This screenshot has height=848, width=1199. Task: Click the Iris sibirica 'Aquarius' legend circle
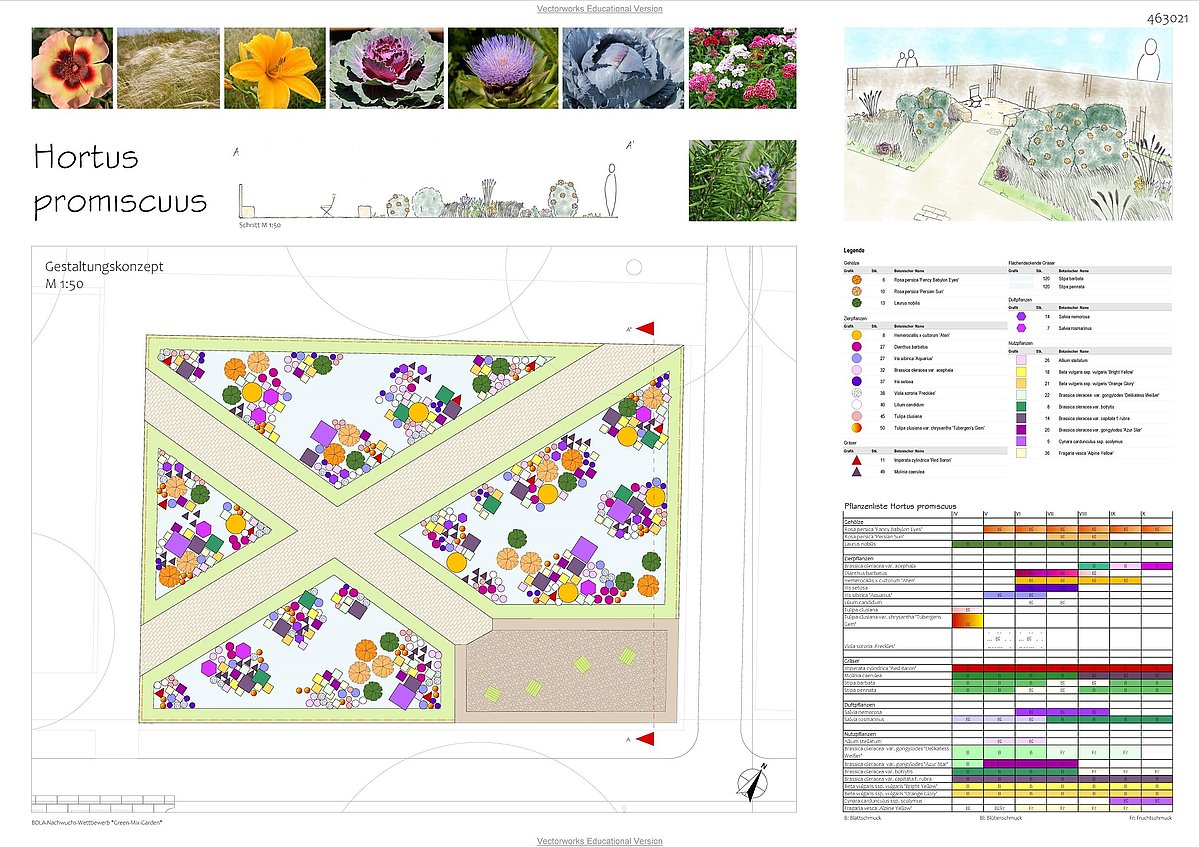click(x=856, y=358)
